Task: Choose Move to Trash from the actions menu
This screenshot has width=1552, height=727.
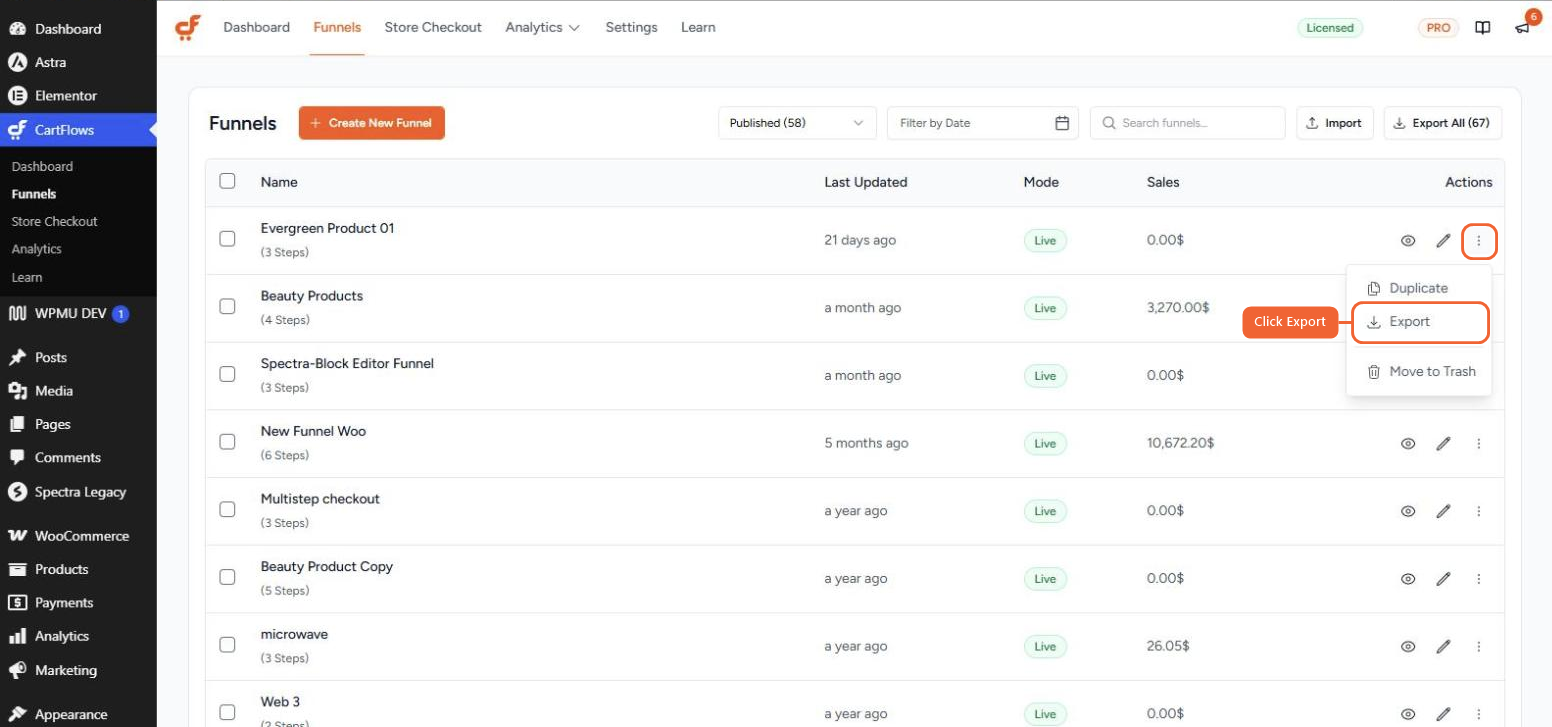Action: pyautogui.click(x=1418, y=371)
